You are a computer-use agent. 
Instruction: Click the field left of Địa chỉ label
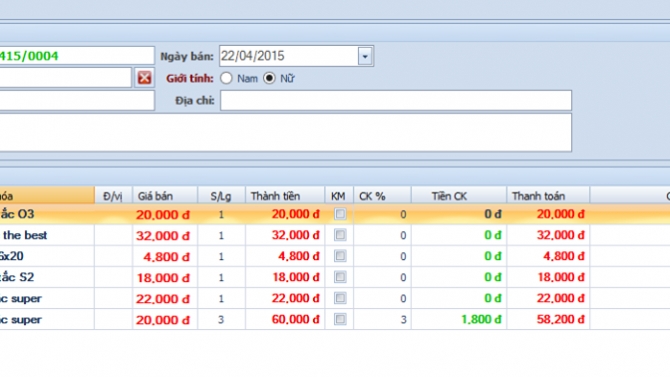77,100
